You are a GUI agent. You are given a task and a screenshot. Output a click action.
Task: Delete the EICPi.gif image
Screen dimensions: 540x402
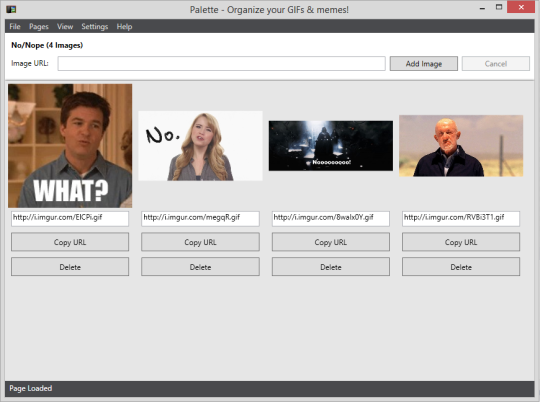pos(70,267)
